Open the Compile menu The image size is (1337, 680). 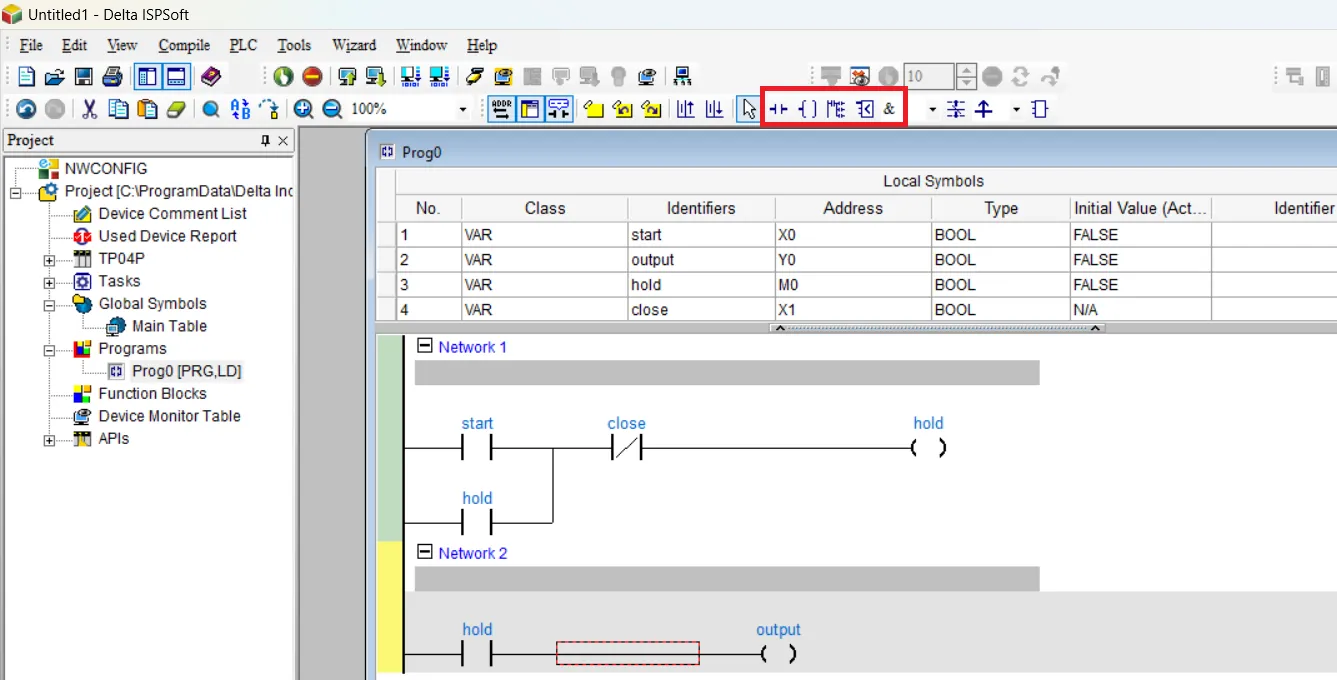click(x=184, y=45)
